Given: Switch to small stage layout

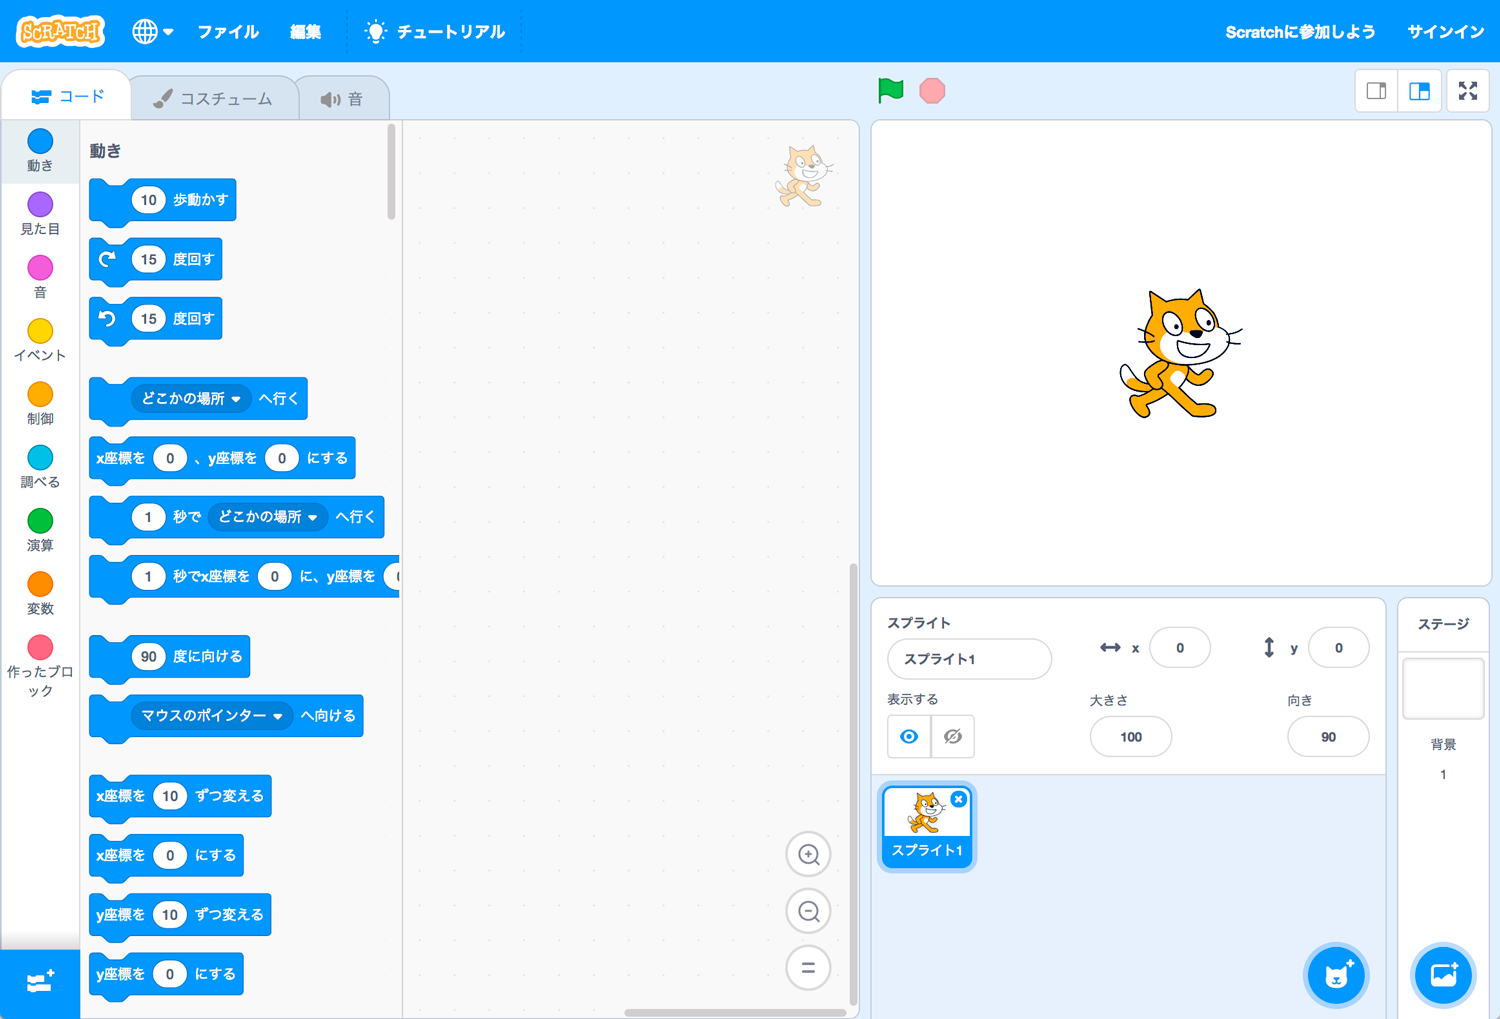Looking at the screenshot, I should coord(1376,91).
